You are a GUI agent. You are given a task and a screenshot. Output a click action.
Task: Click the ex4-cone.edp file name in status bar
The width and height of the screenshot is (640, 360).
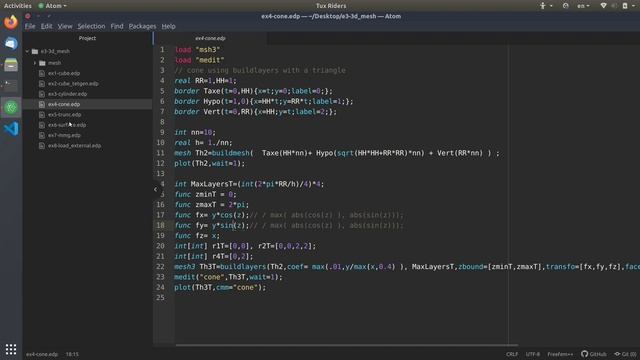click(x=42, y=354)
